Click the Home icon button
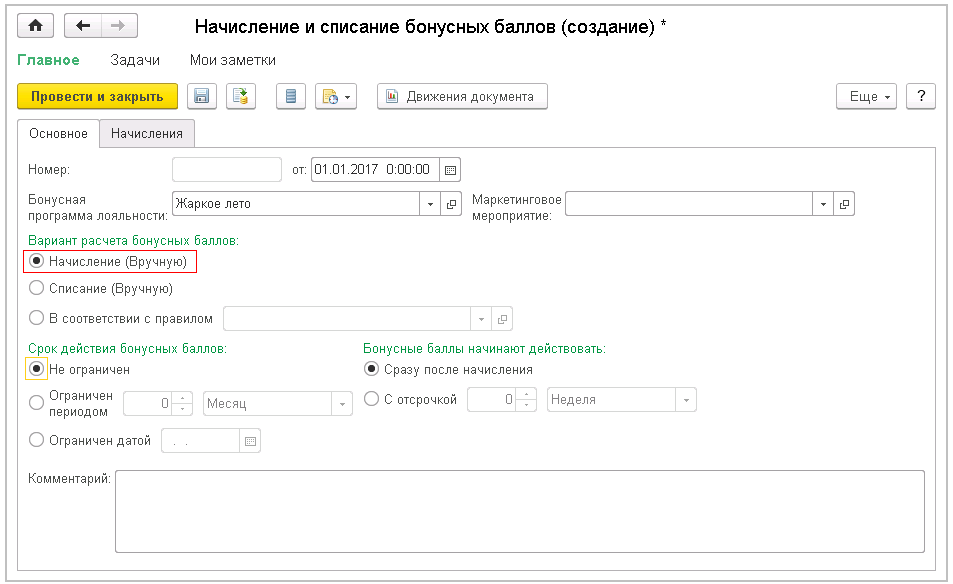 (37, 26)
